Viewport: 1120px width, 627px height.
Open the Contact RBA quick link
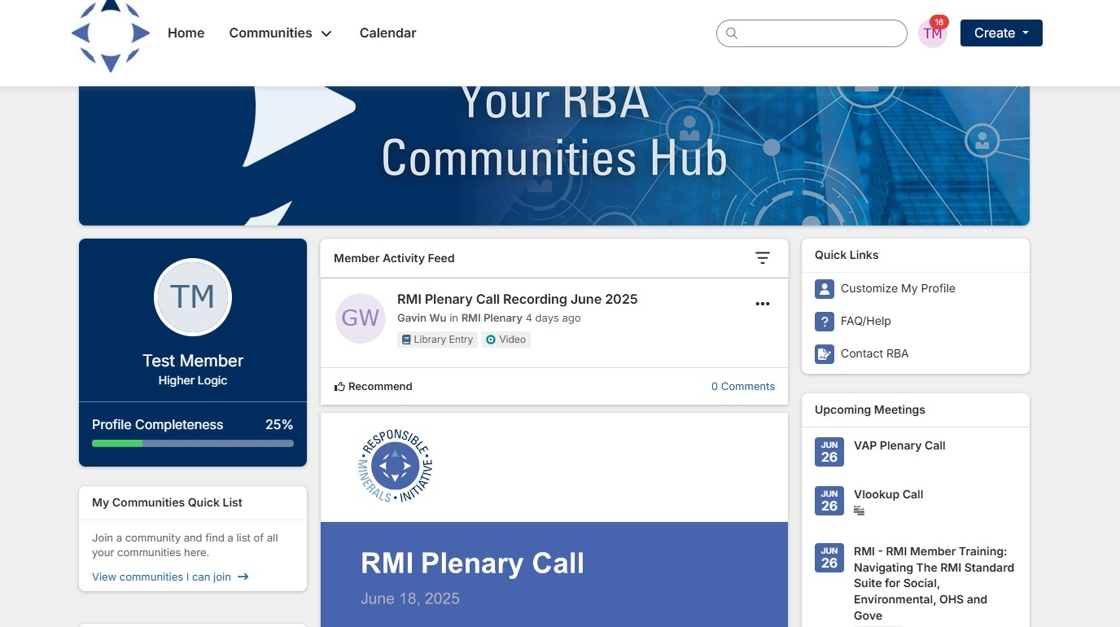tap(874, 353)
